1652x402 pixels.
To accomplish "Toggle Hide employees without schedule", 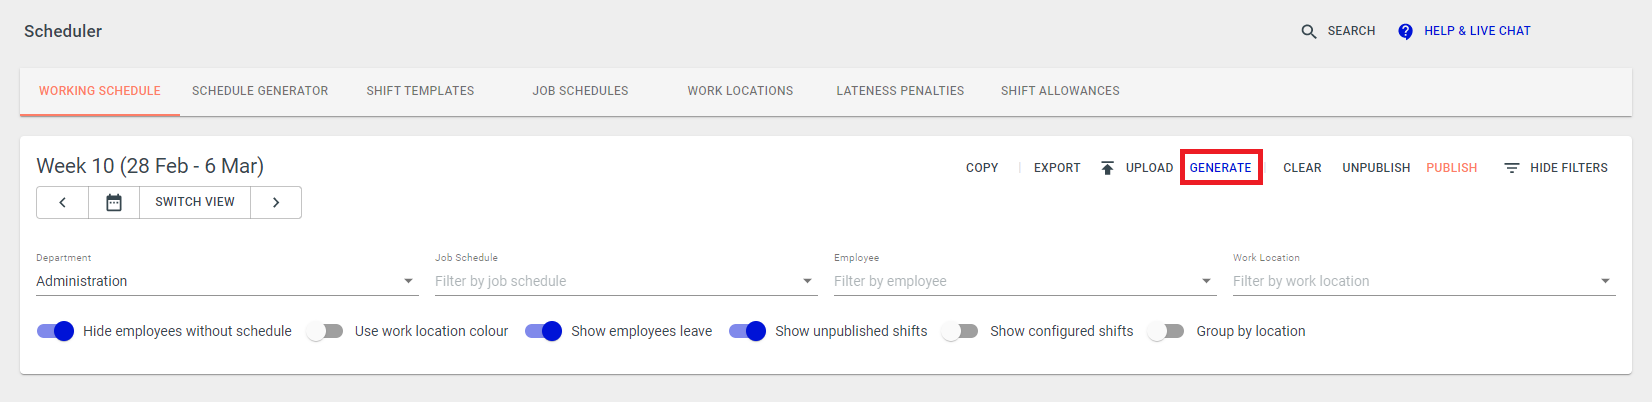I will tap(55, 331).
